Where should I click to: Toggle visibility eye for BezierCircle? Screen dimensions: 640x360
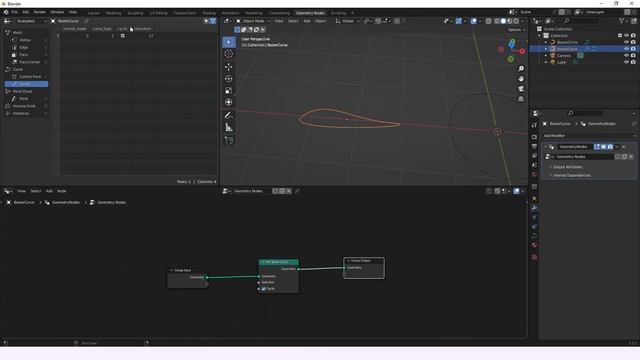[626, 42]
